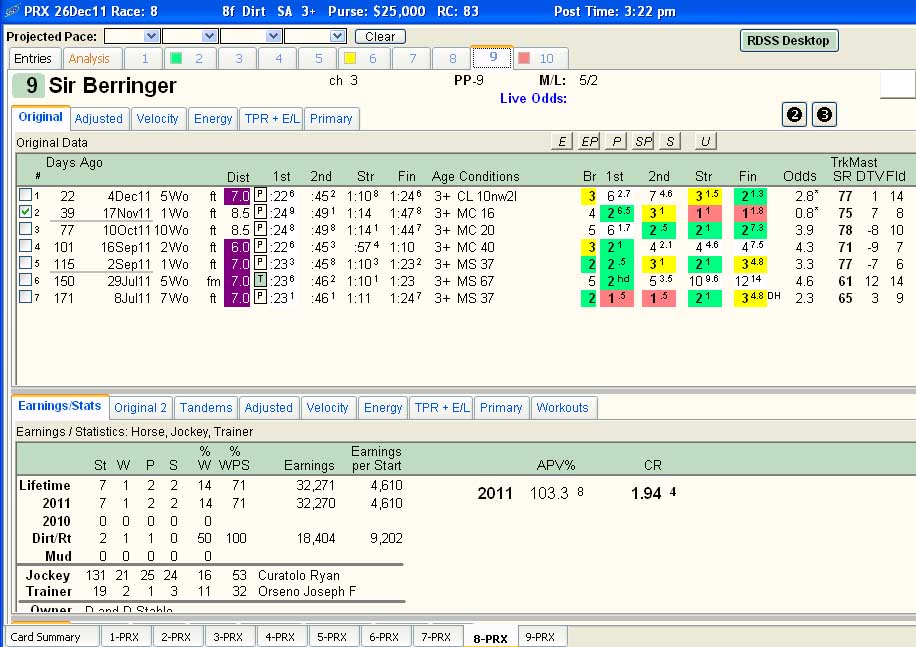This screenshot has width=916, height=647.
Task: Switch to the upper TPR + E/L tab
Action: [x=272, y=119]
